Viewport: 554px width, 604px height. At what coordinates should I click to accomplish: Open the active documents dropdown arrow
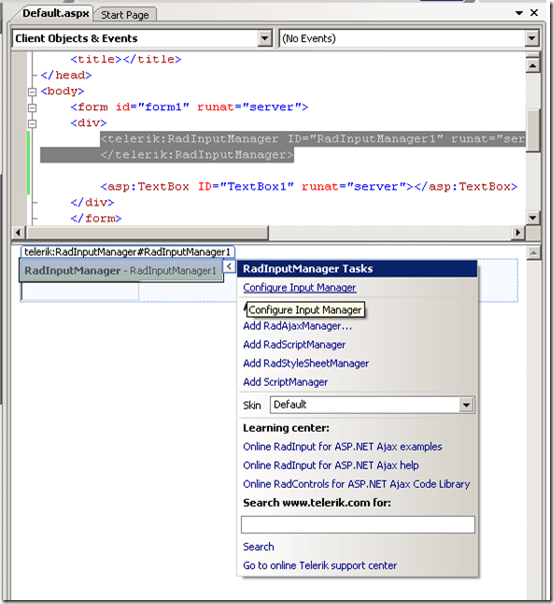pos(519,13)
